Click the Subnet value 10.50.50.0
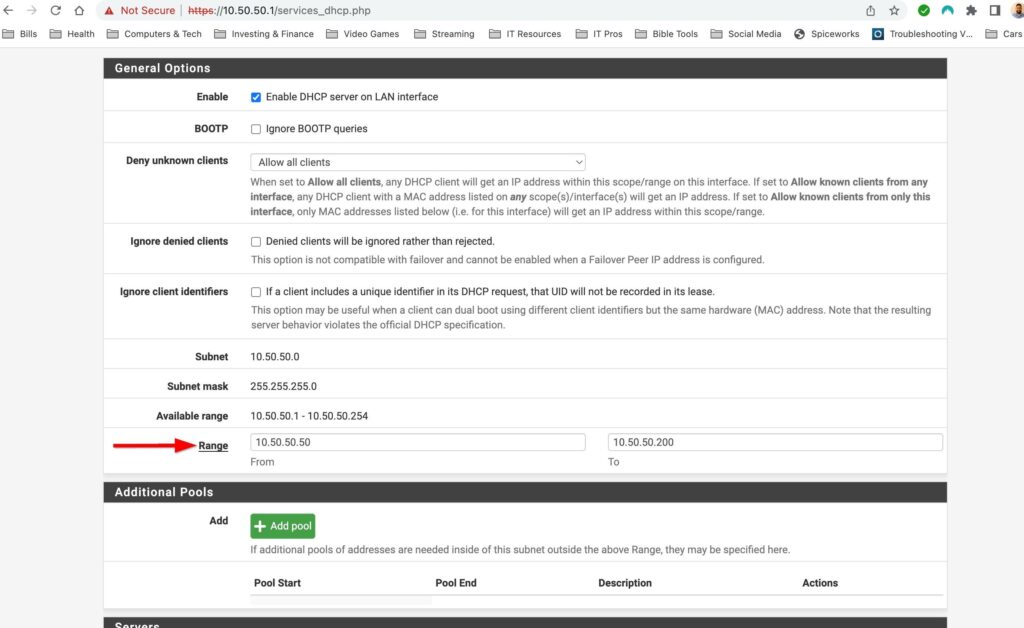The image size is (1024, 628). (x=275, y=356)
